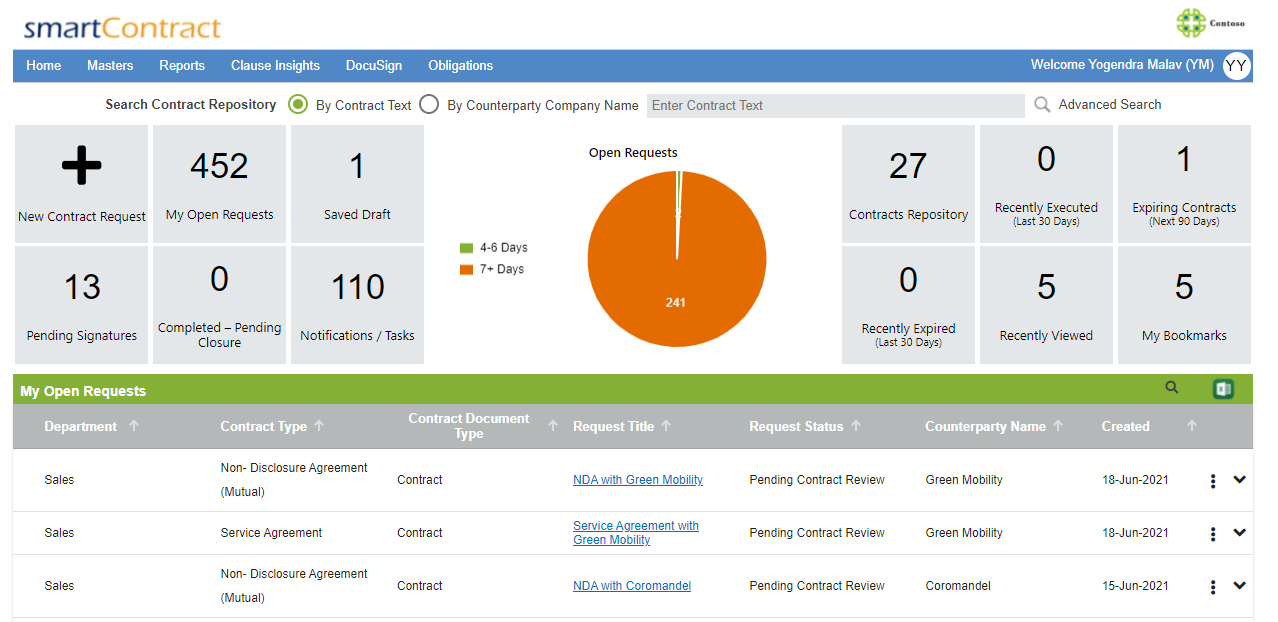
Task: Expand the Service Agreement row chevron
Action: tap(1240, 533)
